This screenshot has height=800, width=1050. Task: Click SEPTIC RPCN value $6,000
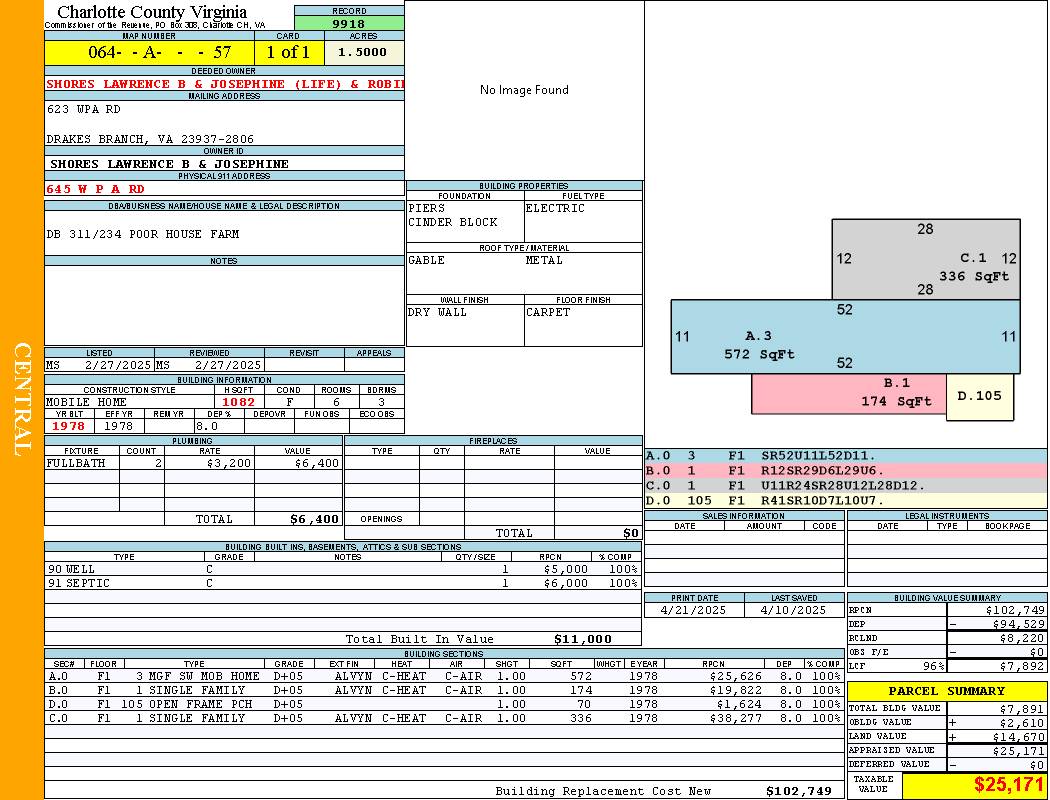(x=566, y=583)
